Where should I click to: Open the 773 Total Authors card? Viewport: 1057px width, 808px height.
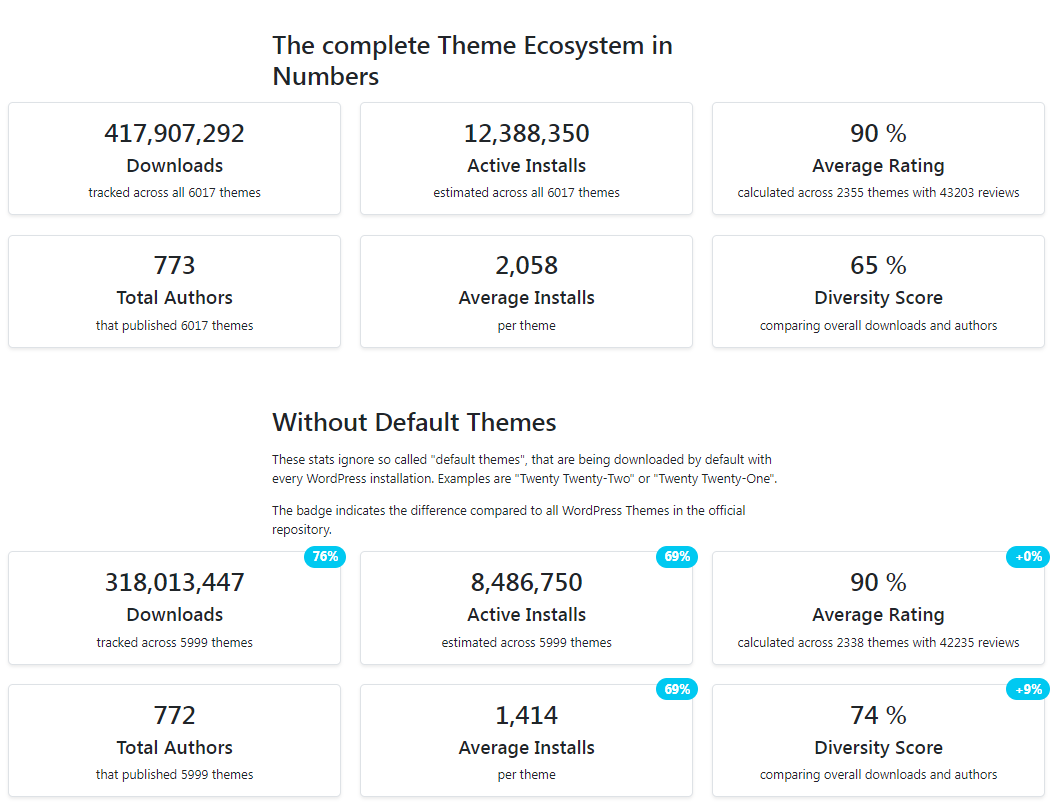pyautogui.click(x=174, y=291)
